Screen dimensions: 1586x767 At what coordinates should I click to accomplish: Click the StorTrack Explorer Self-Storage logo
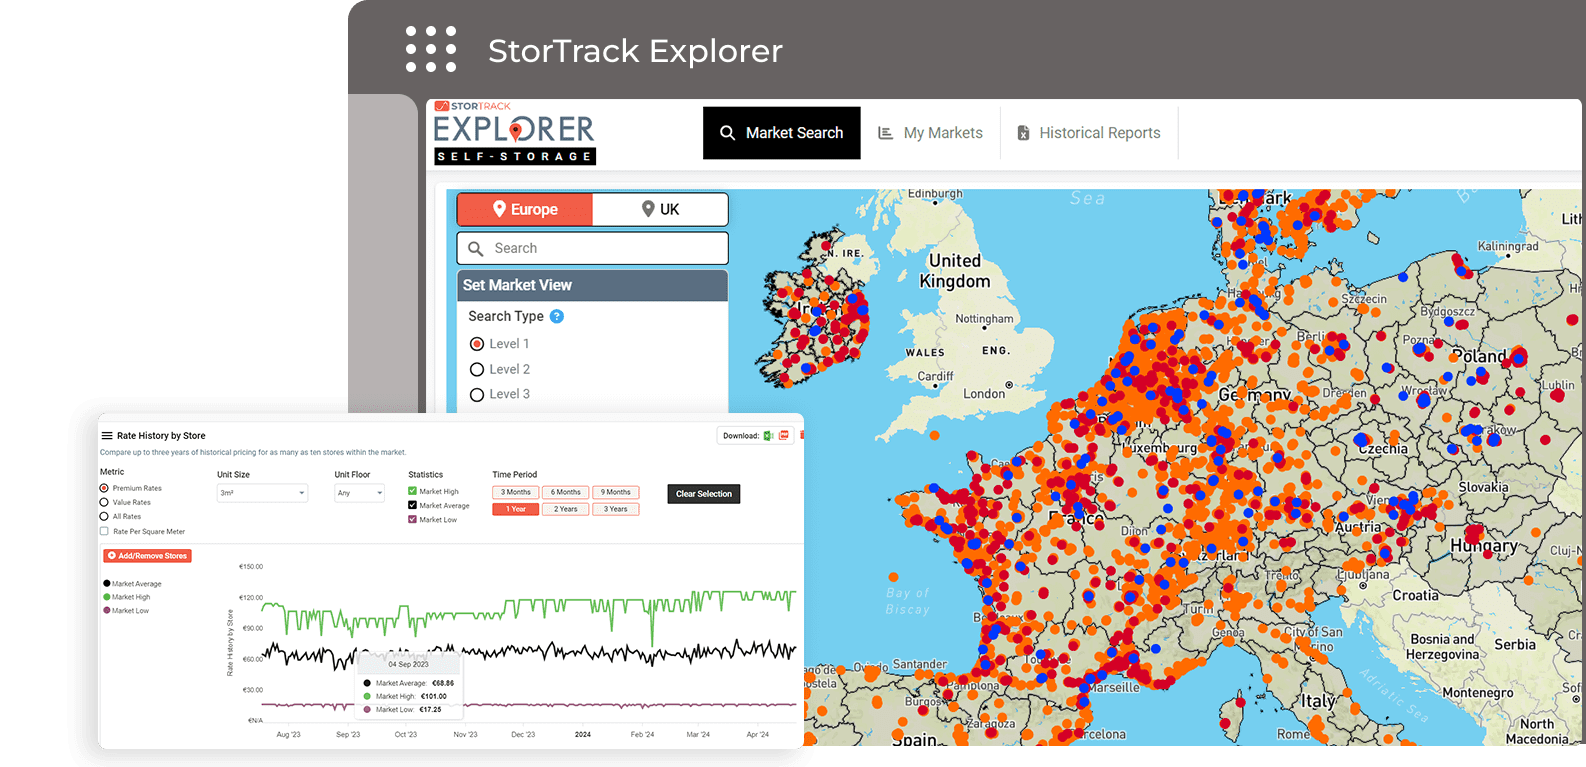(x=514, y=133)
